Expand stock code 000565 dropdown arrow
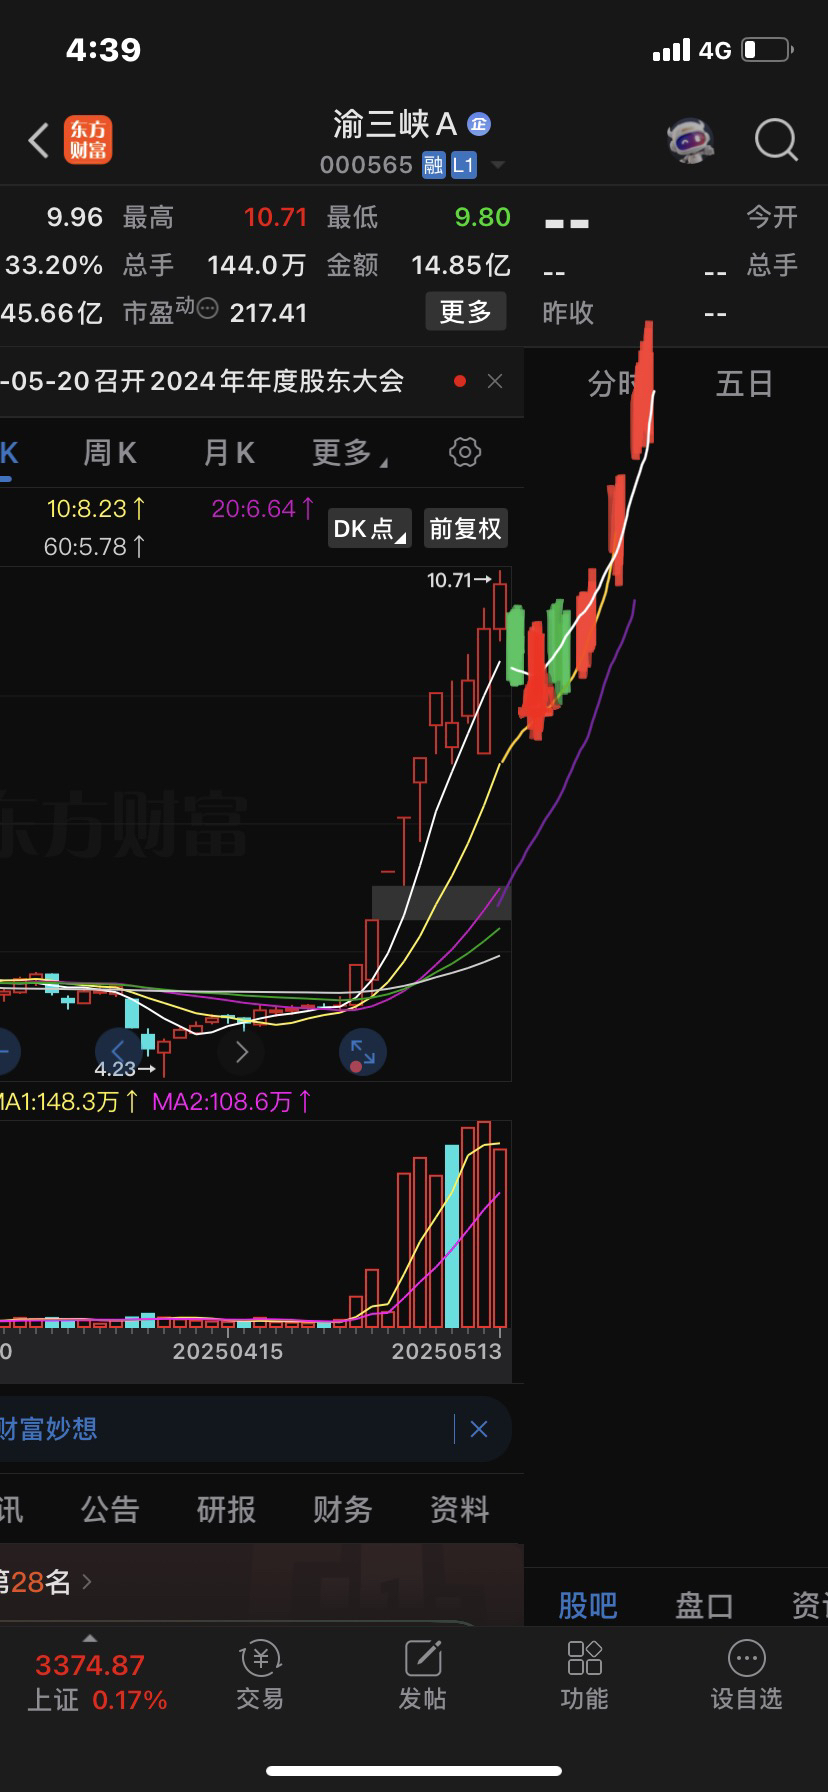Viewport: 828px width, 1792px height. (498, 165)
